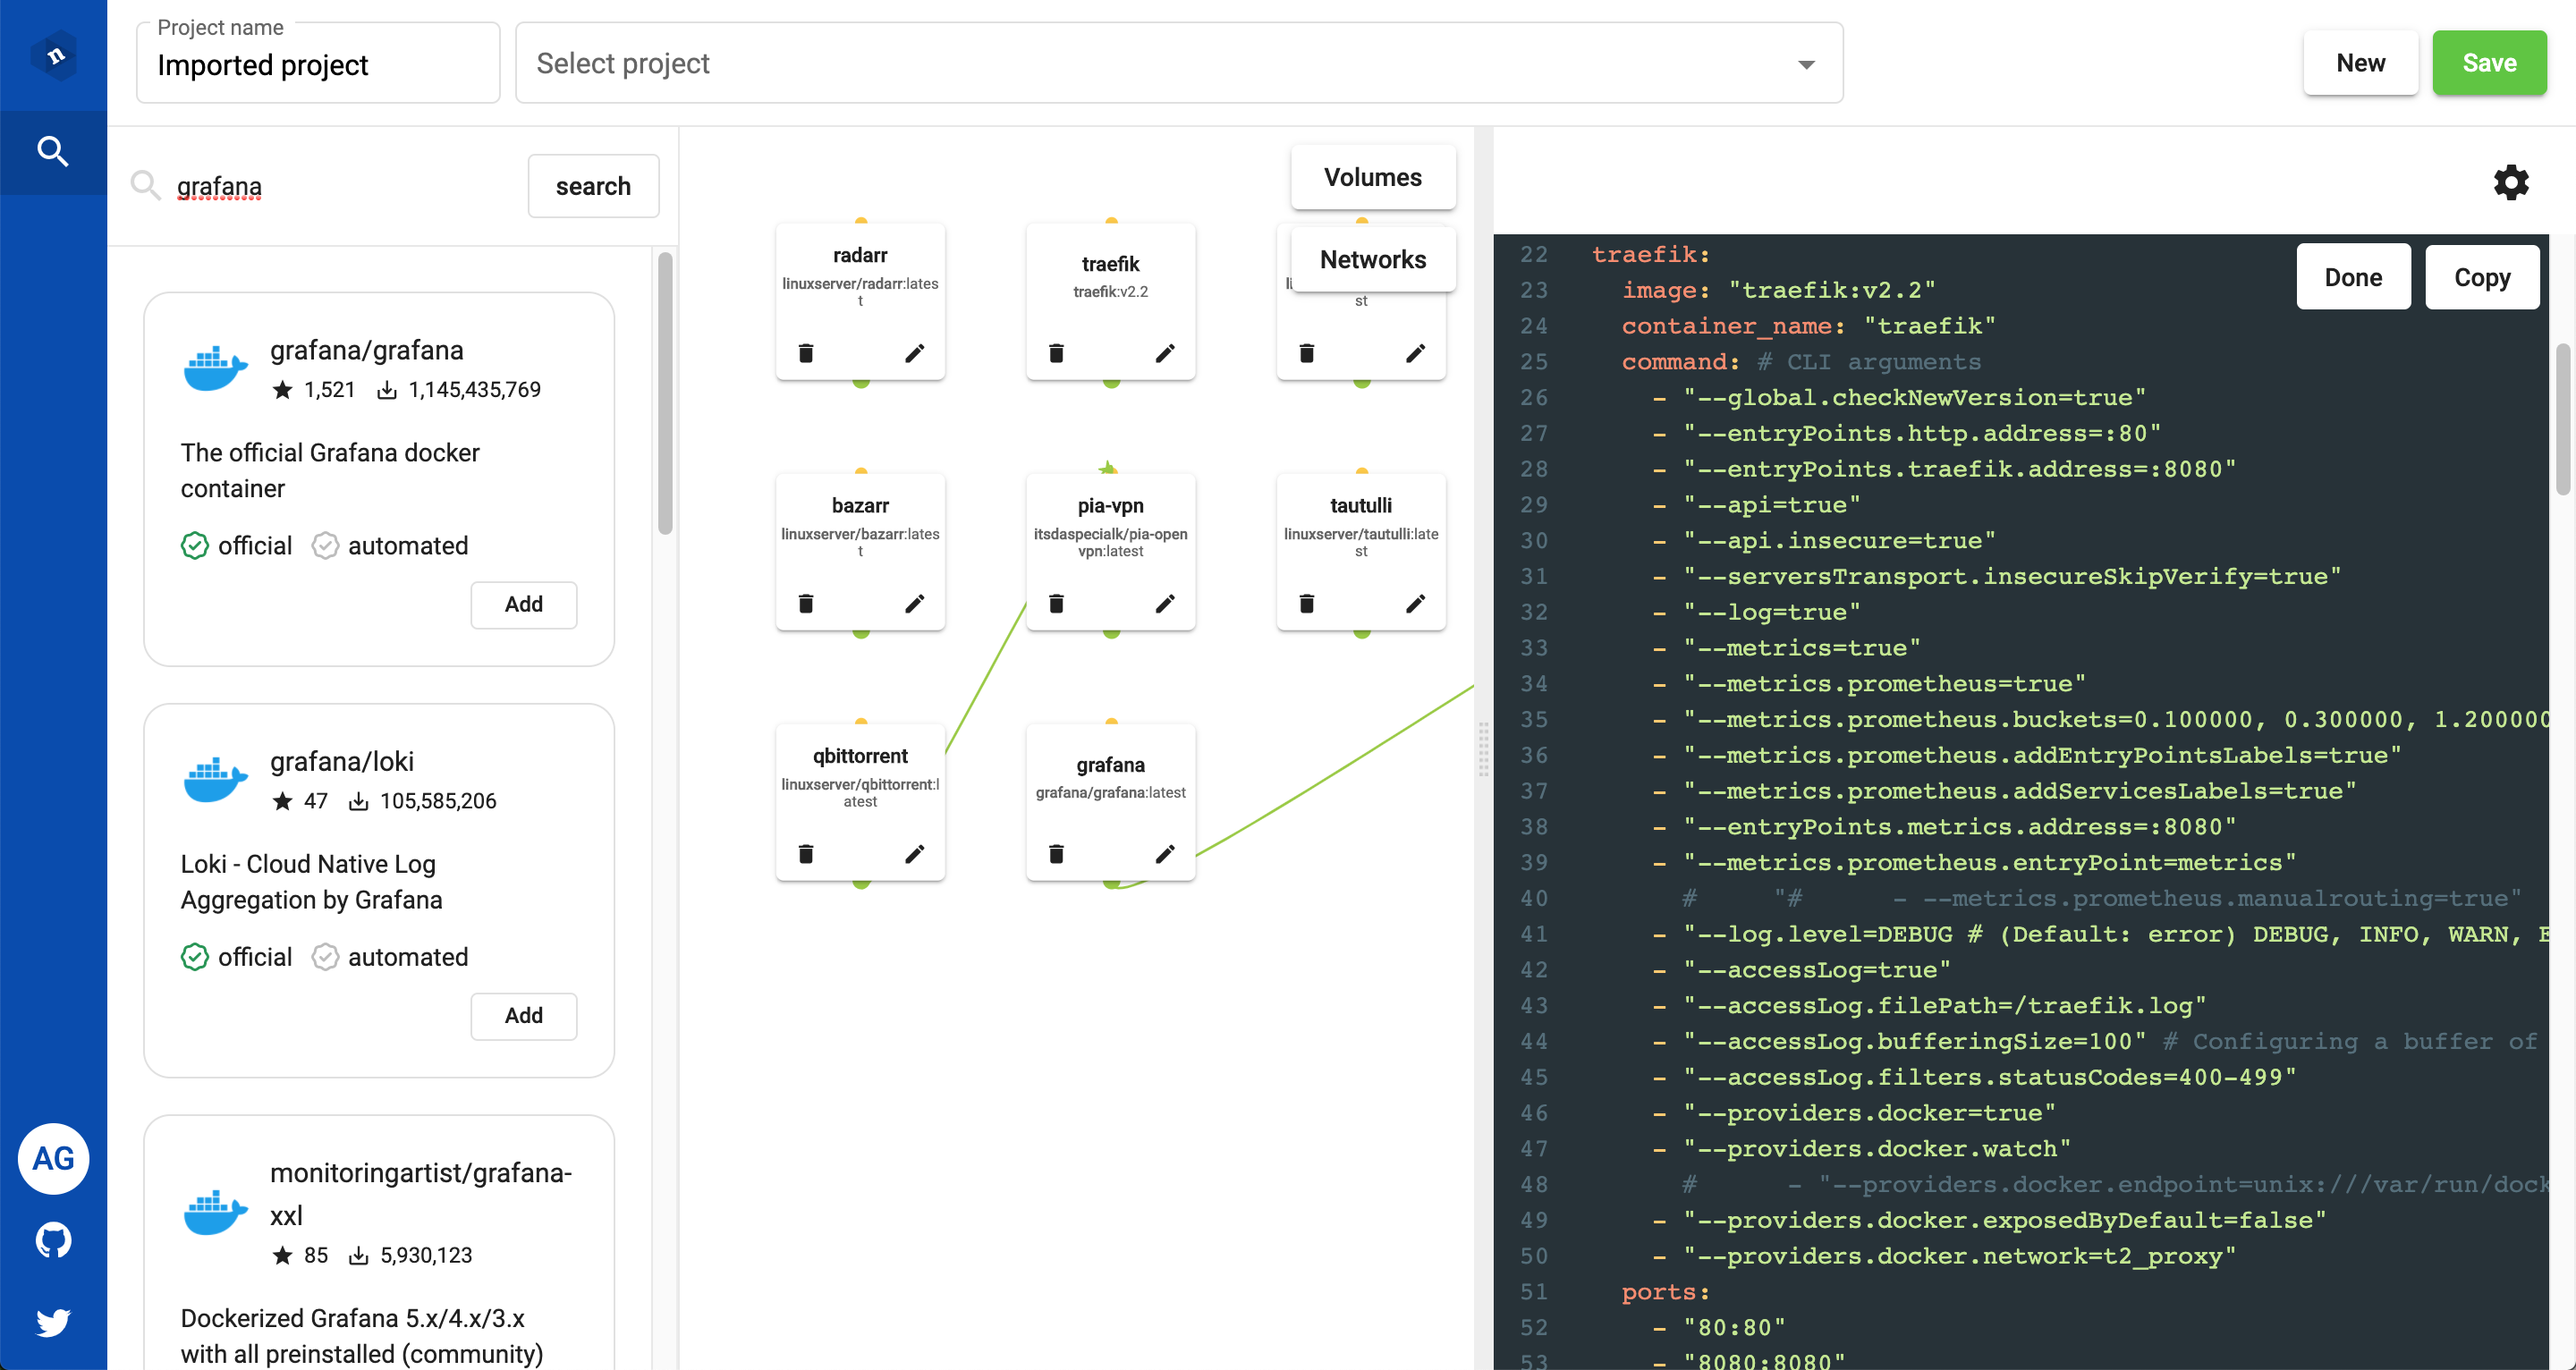Screen dimensions: 2576x1370
Task: Open the Networks panel
Action: point(1372,260)
